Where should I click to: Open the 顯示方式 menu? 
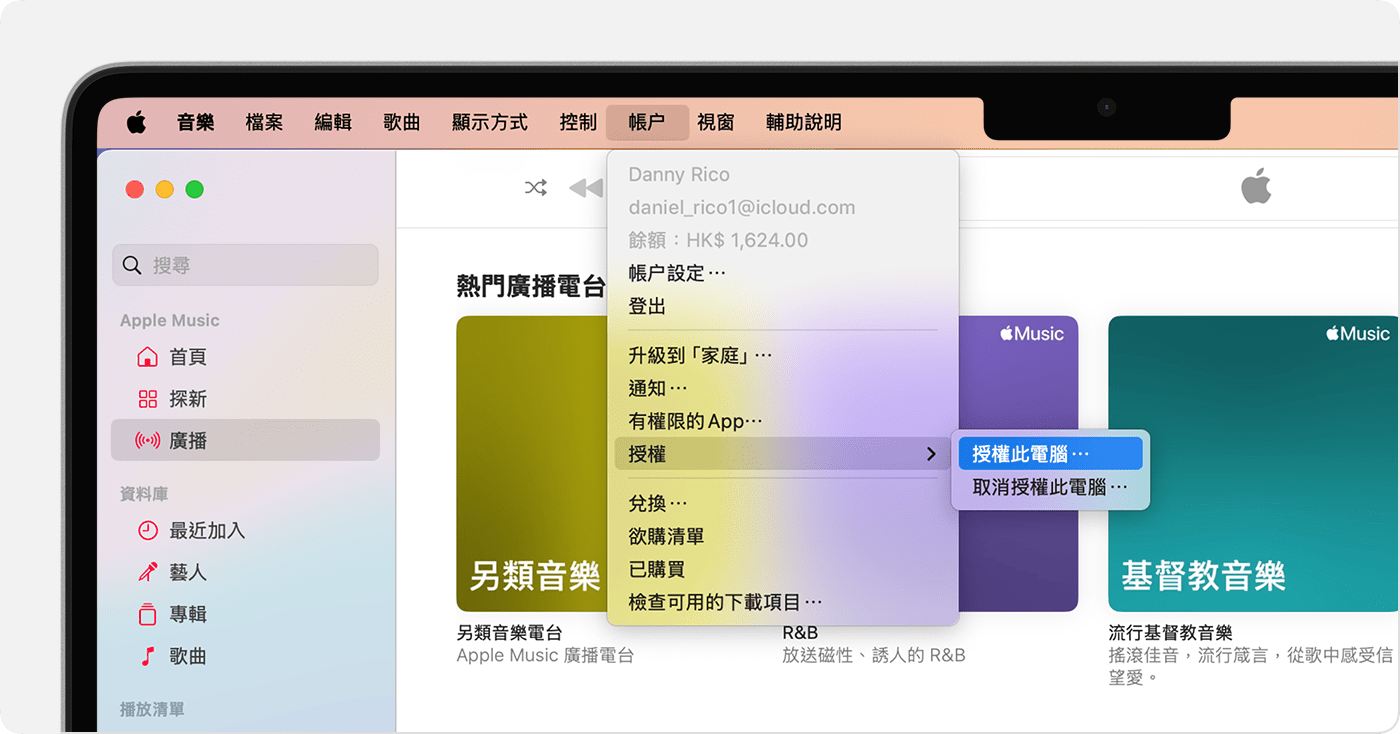490,122
